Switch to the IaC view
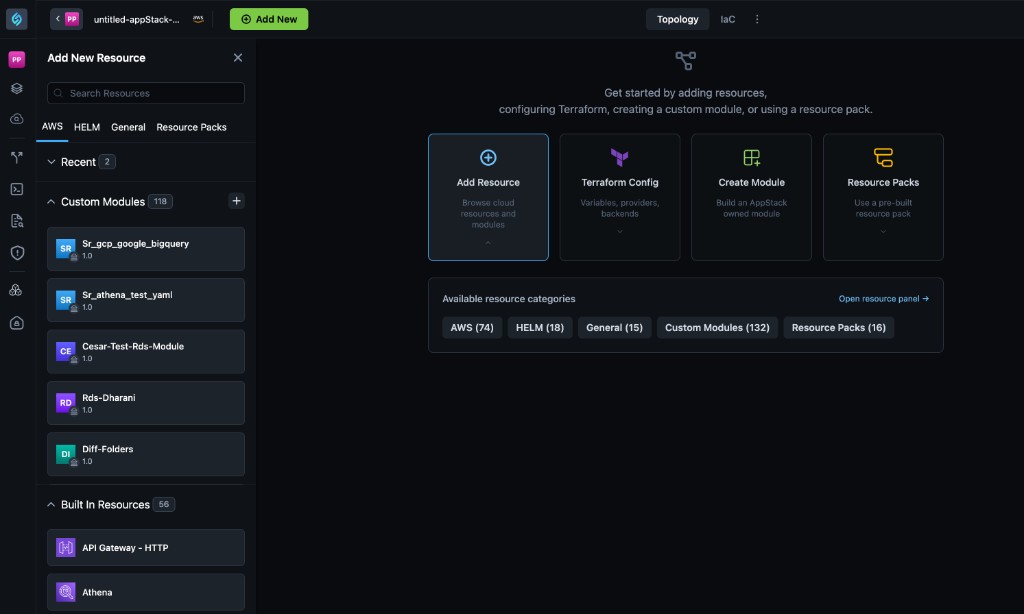Viewport: 1024px width, 614px height. pyautogui.click(x=727, y=18)
